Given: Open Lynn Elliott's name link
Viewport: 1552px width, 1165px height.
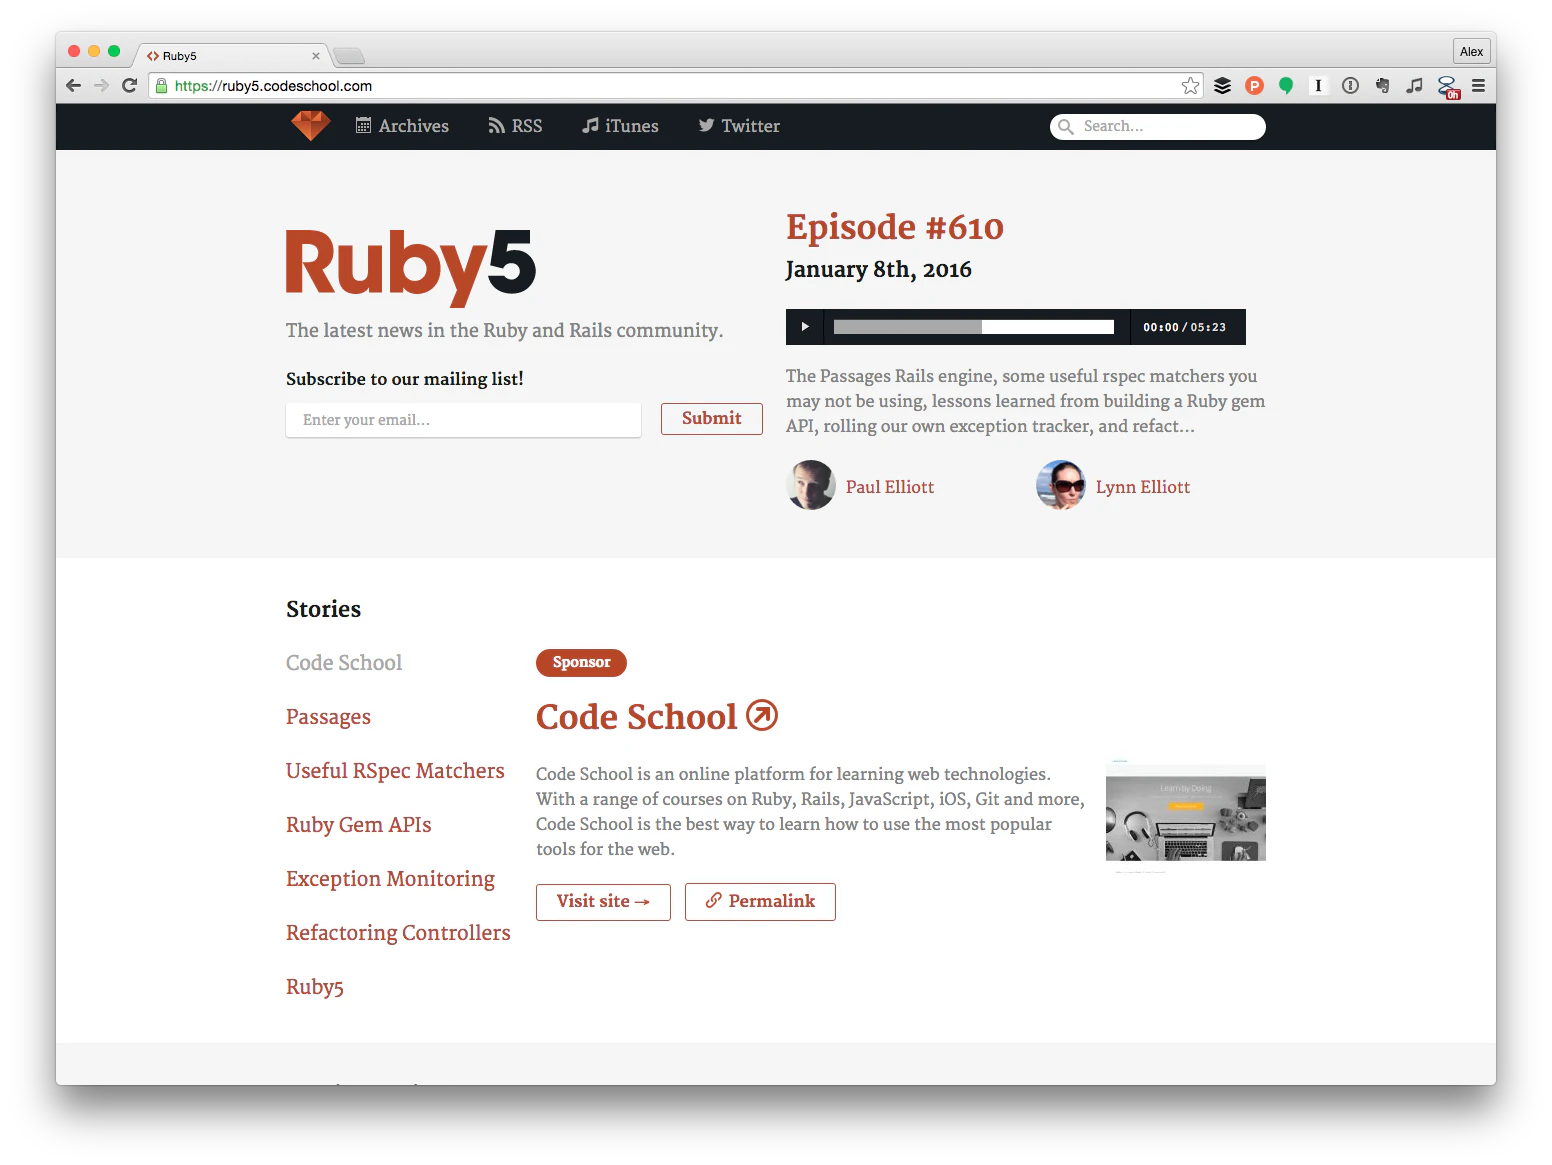Looking at the screenshot, I should tap(1143, 487).
